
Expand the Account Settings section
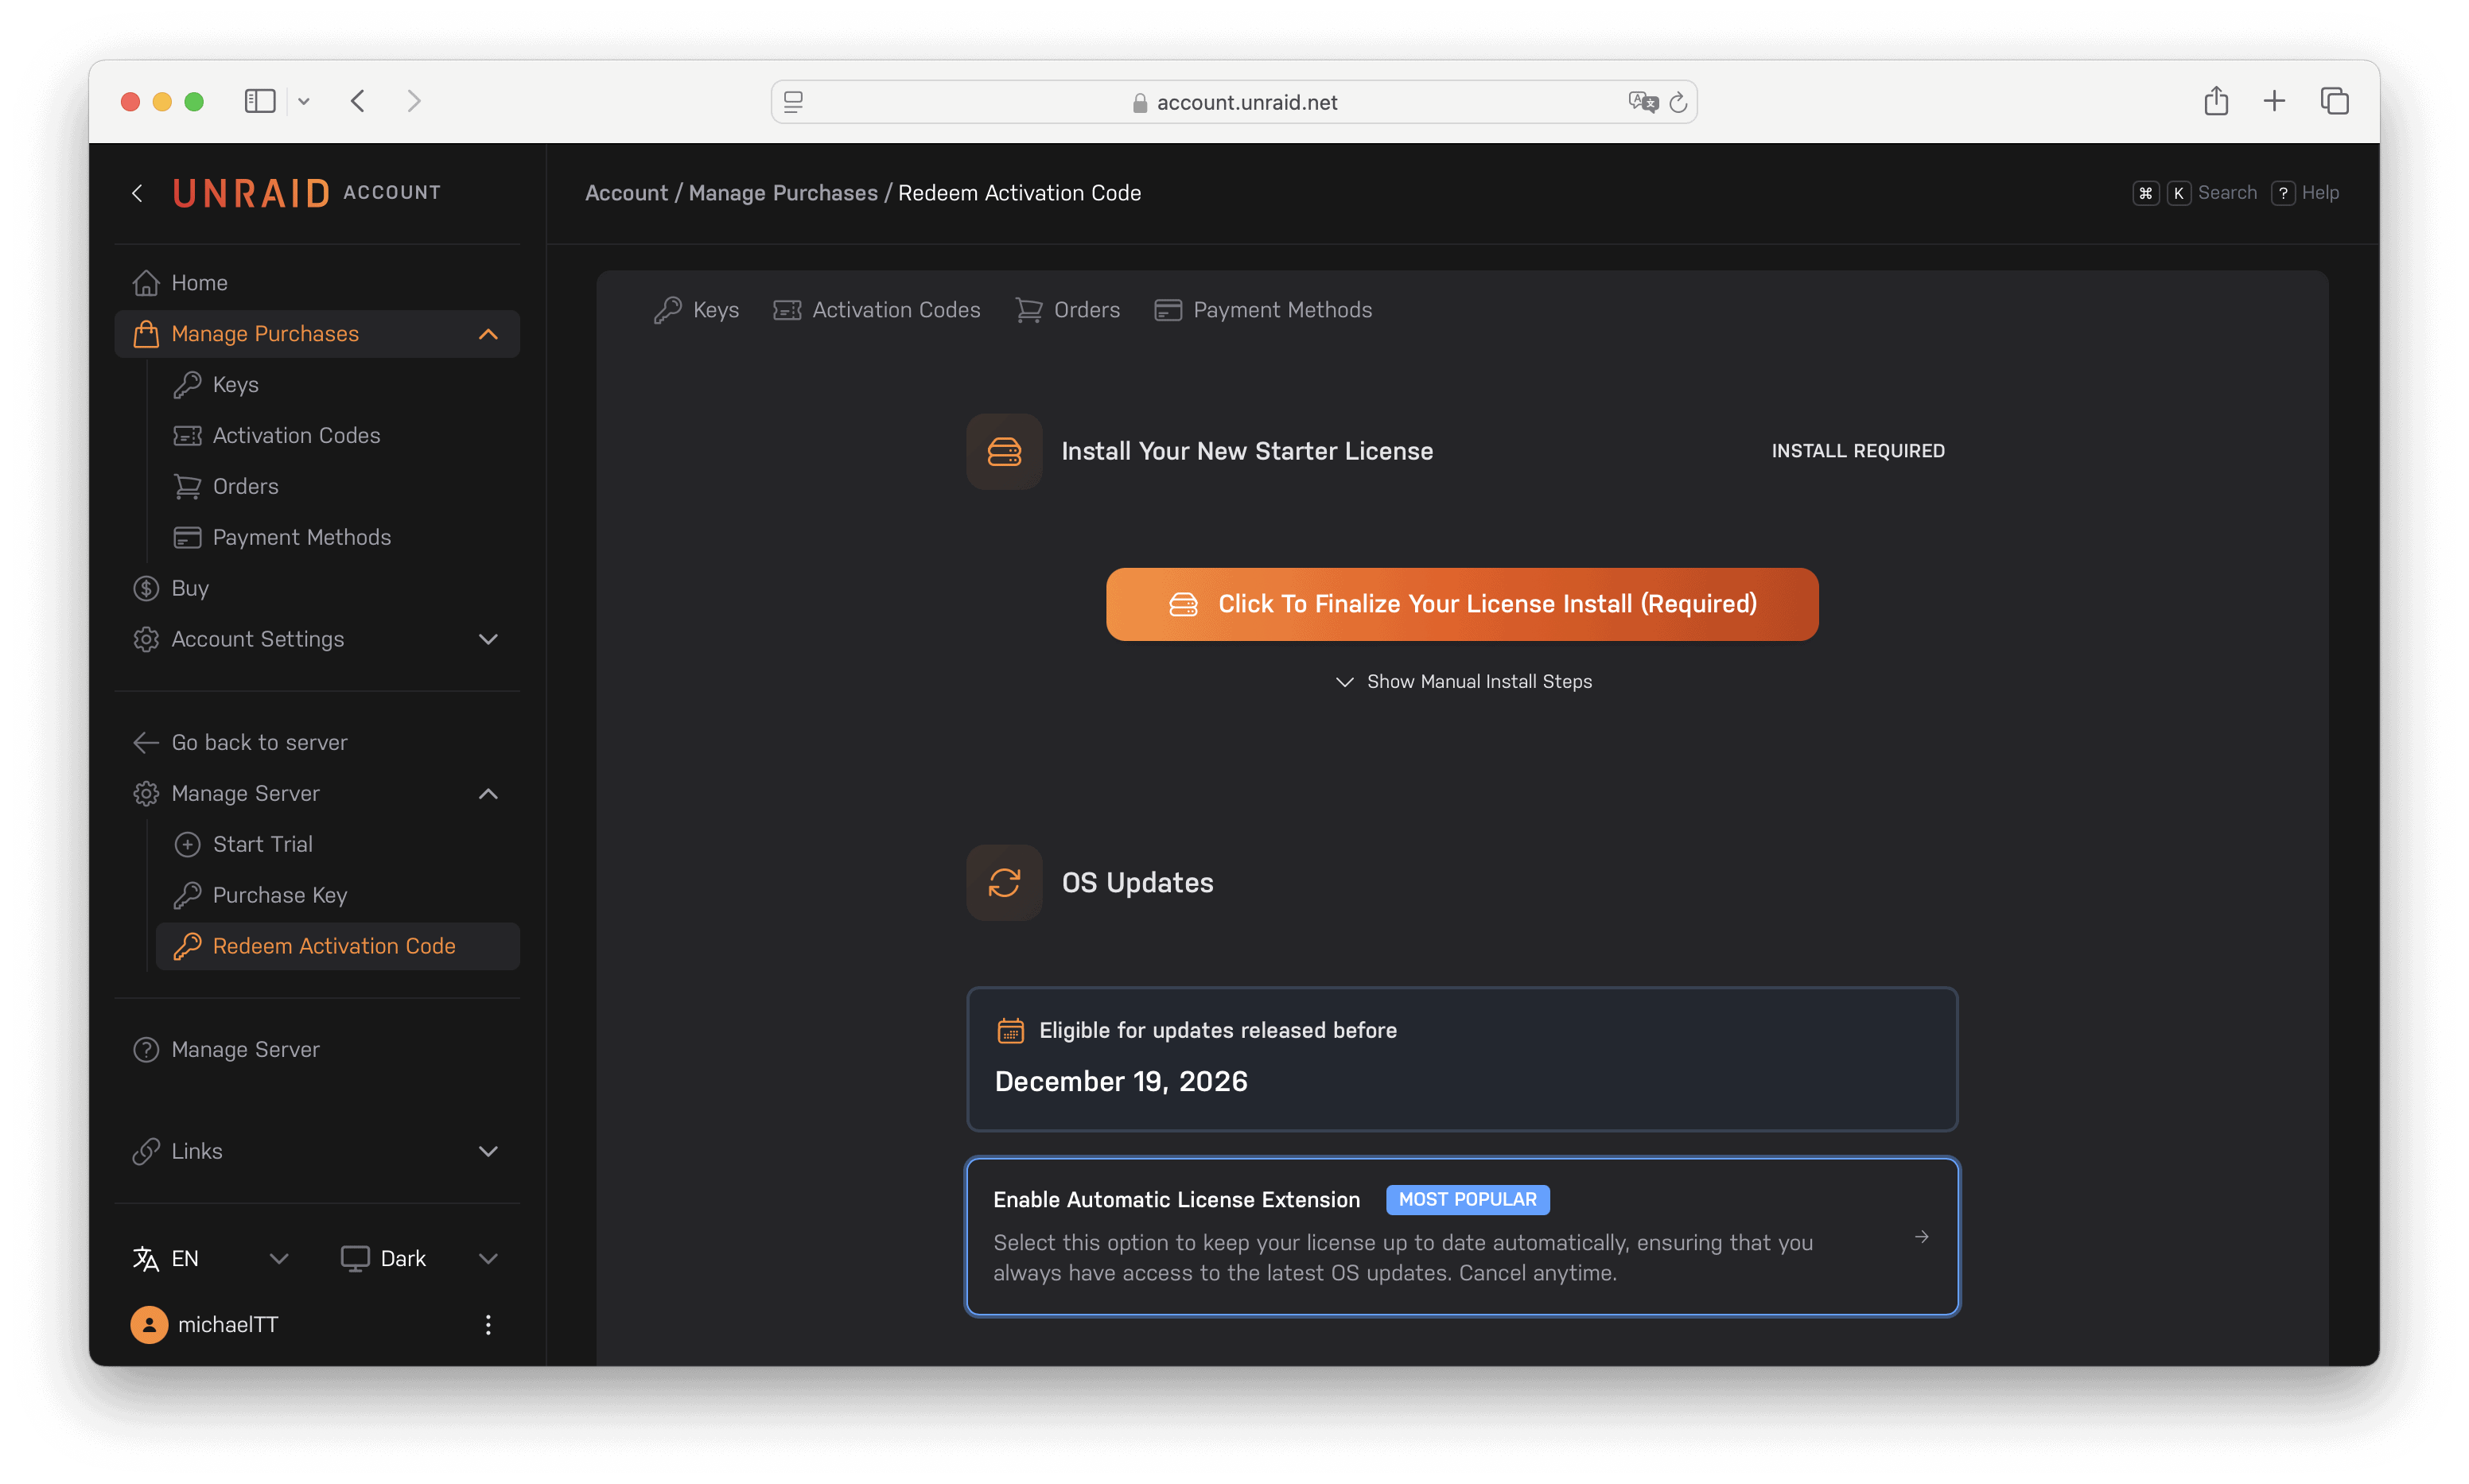488,639
